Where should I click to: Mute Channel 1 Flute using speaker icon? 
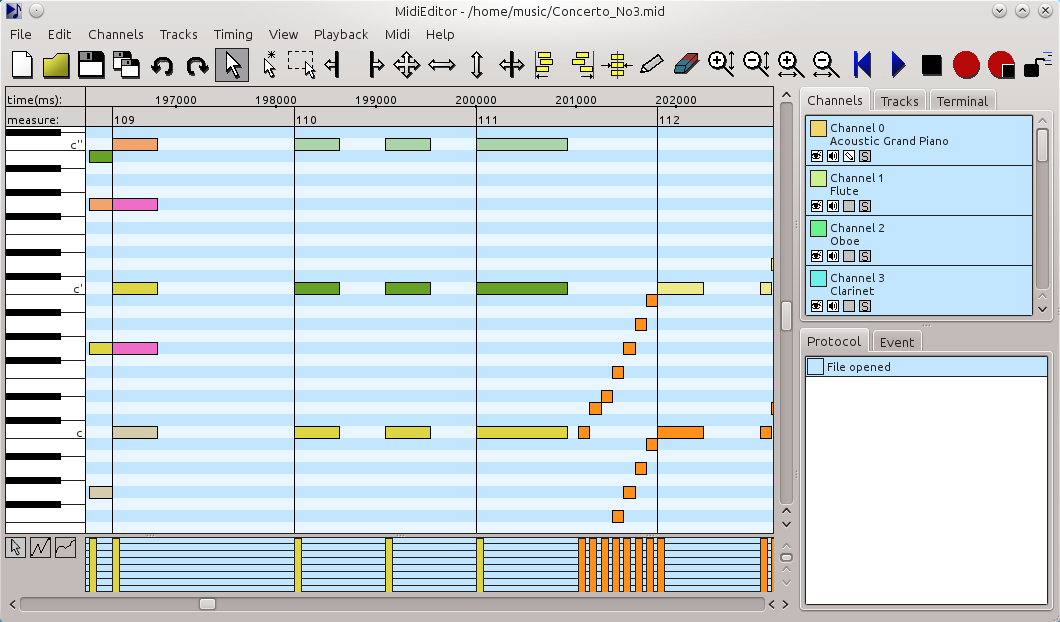click(832, 206)
